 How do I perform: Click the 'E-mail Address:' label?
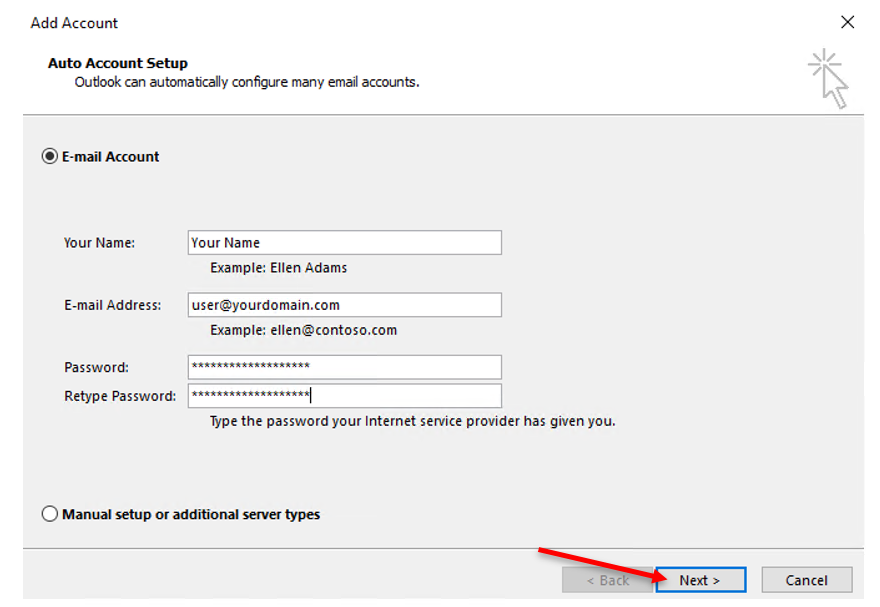pyautogui.click(x=112, y=305)
